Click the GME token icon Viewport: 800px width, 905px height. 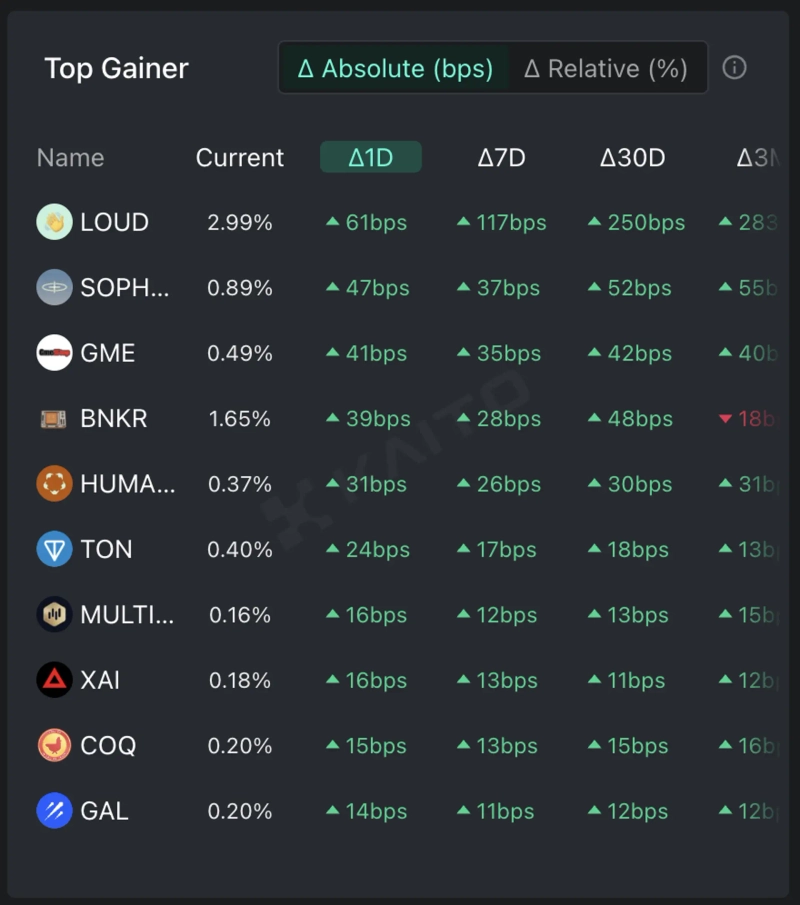tap(54, 353)
